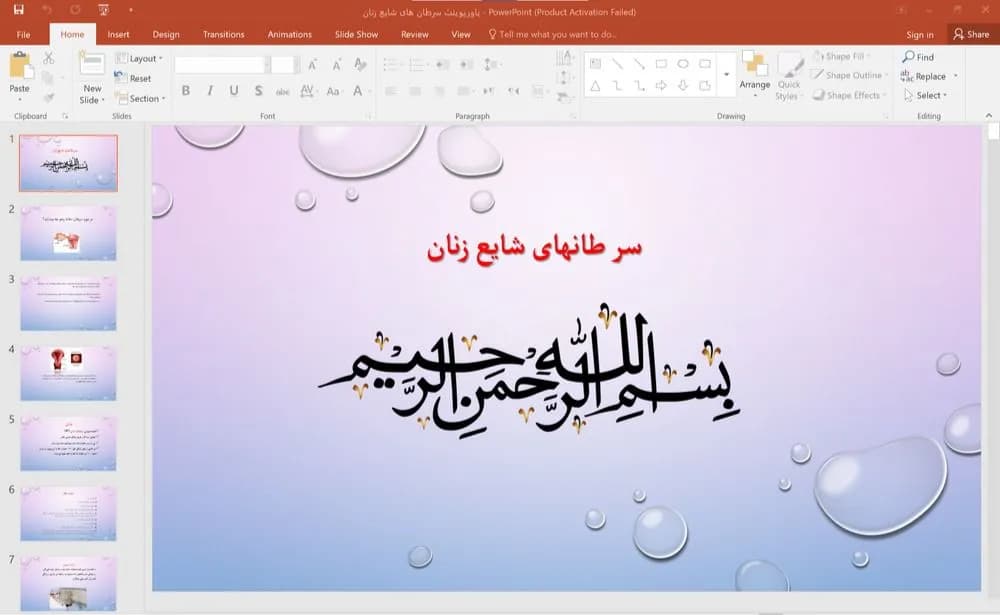
Task: Select the Rectangle shape in gallery
Action: (661, 64)
